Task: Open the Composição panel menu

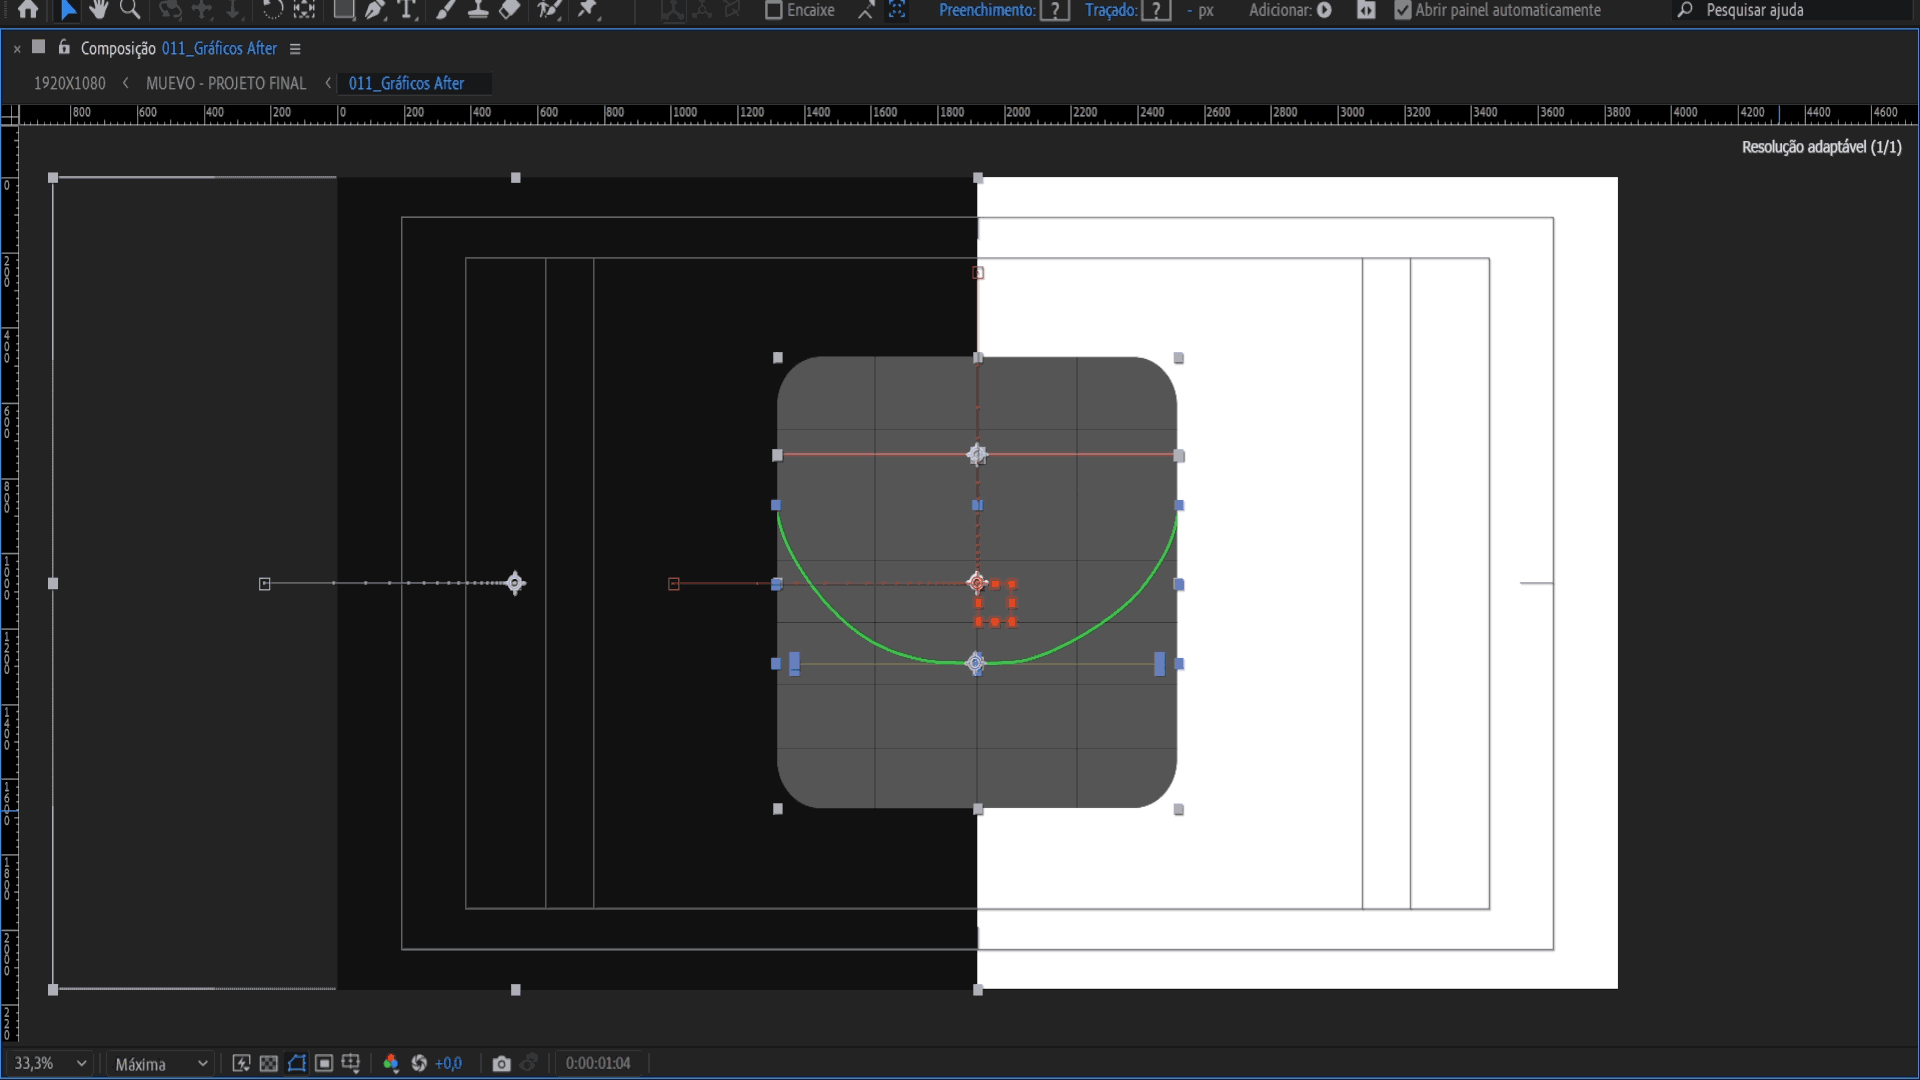Action: [x=295, y=49]
